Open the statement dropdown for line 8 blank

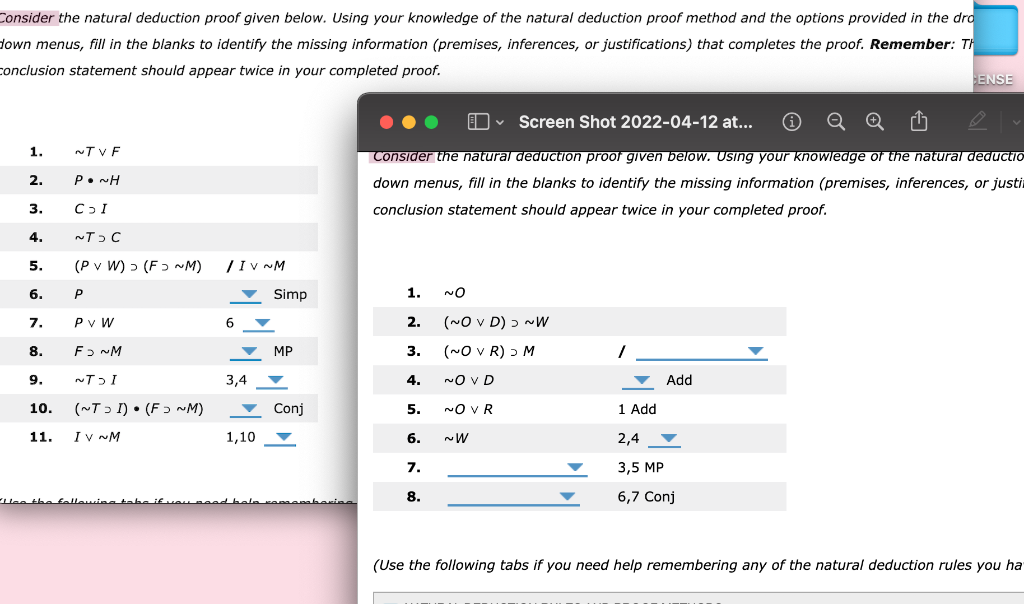(x=567, y=496)
